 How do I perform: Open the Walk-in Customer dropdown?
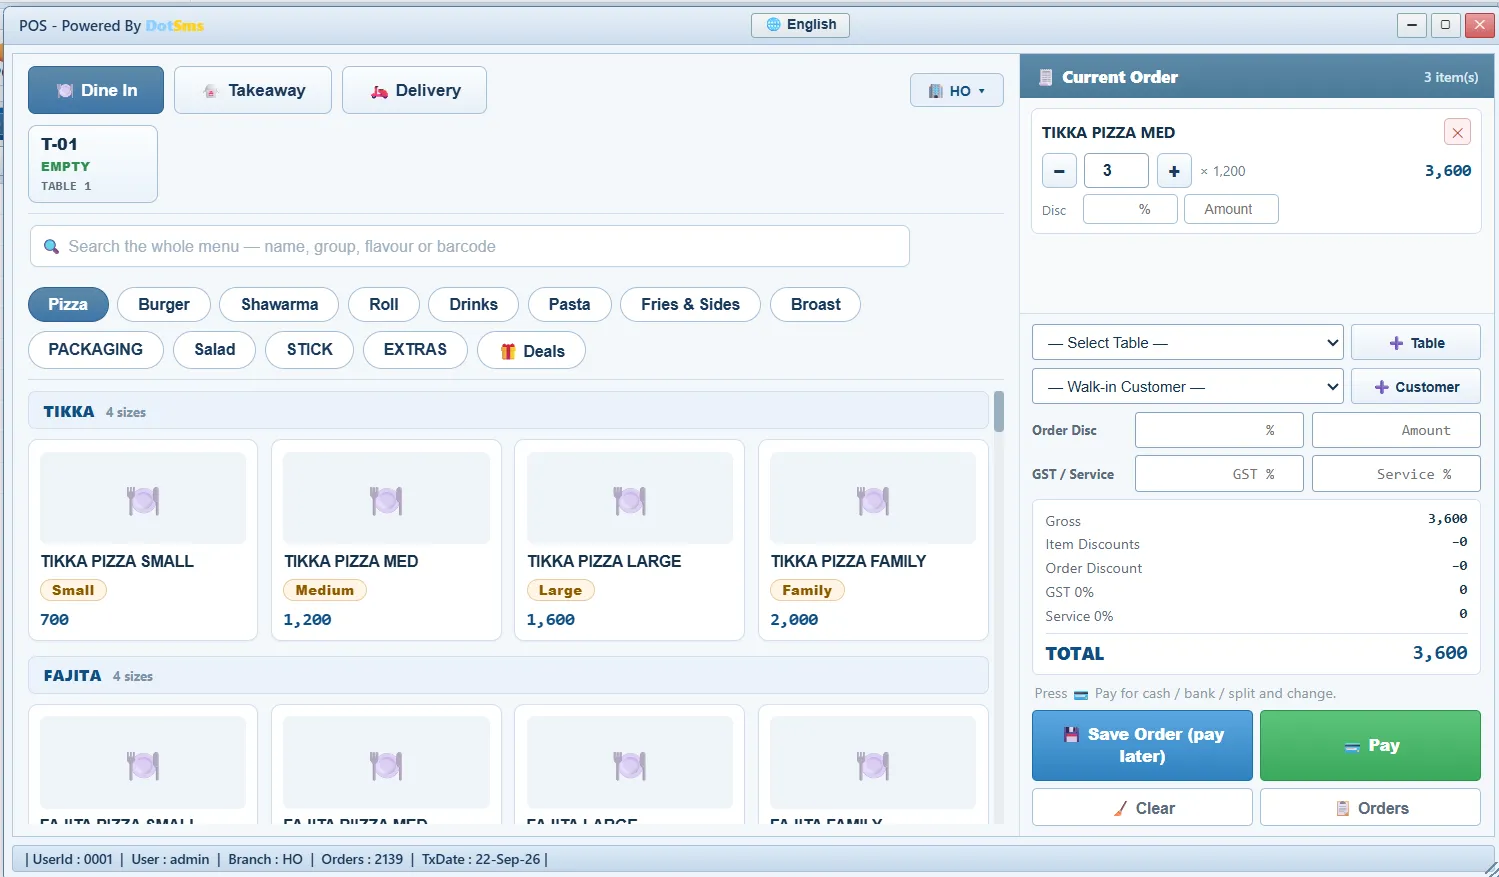pyautogui.click(x=1188, y=386)
